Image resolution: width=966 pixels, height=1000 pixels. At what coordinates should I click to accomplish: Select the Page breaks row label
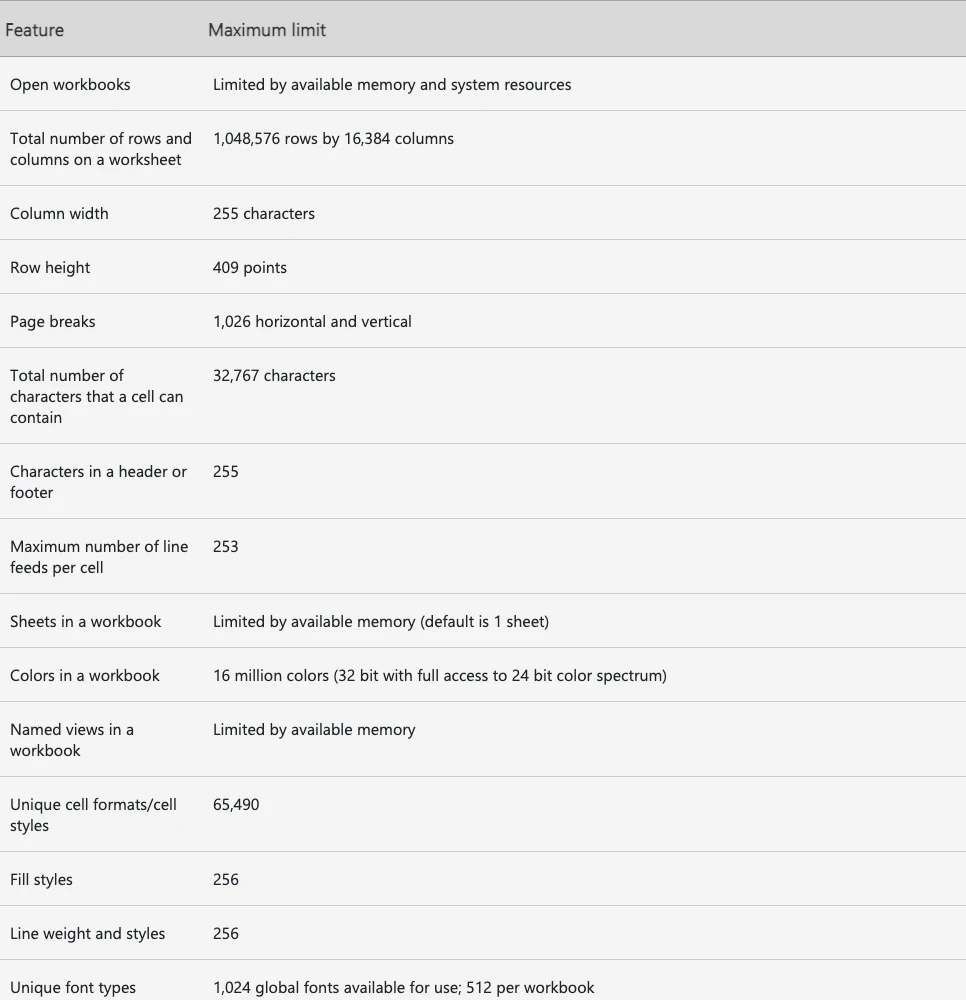point(52,321)
